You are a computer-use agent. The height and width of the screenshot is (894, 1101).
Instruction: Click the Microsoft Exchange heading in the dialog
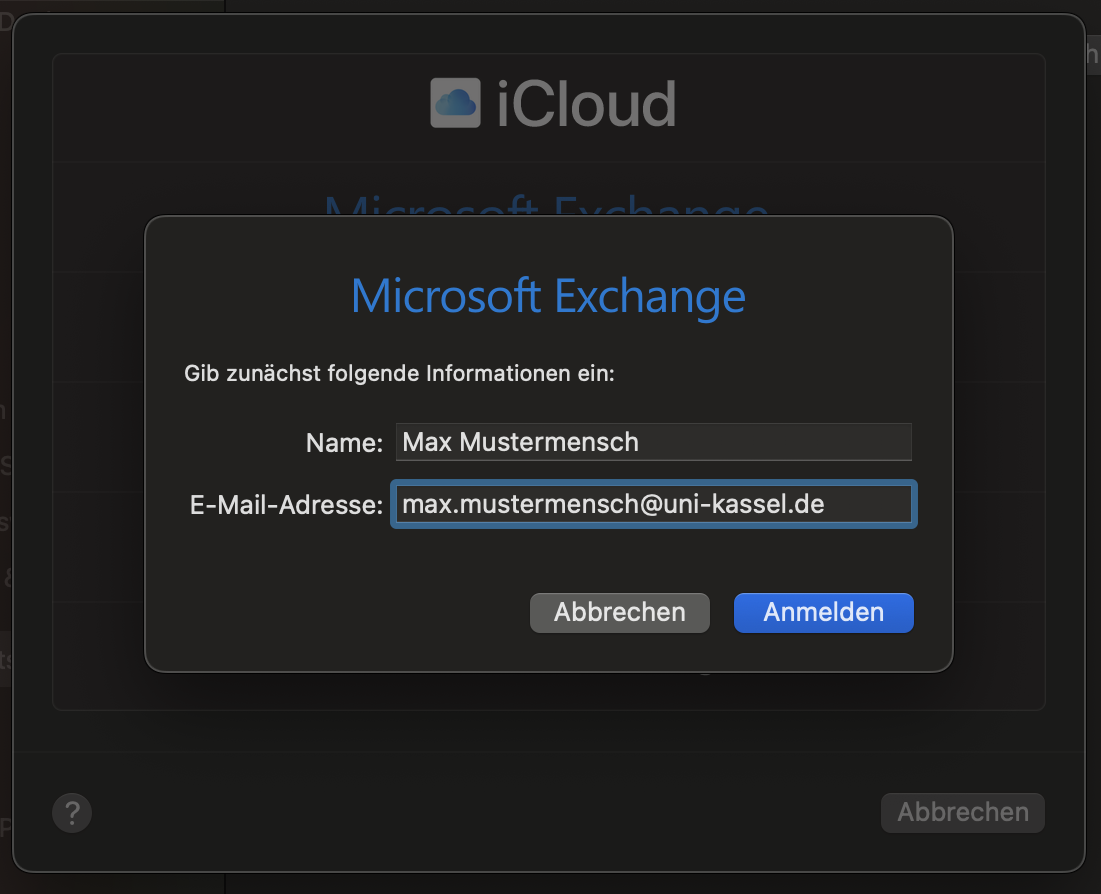click(x=548, y=296)
